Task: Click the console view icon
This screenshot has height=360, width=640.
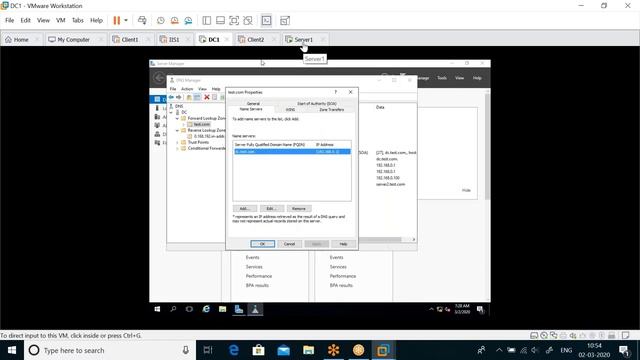Action: tap(266, 20)
